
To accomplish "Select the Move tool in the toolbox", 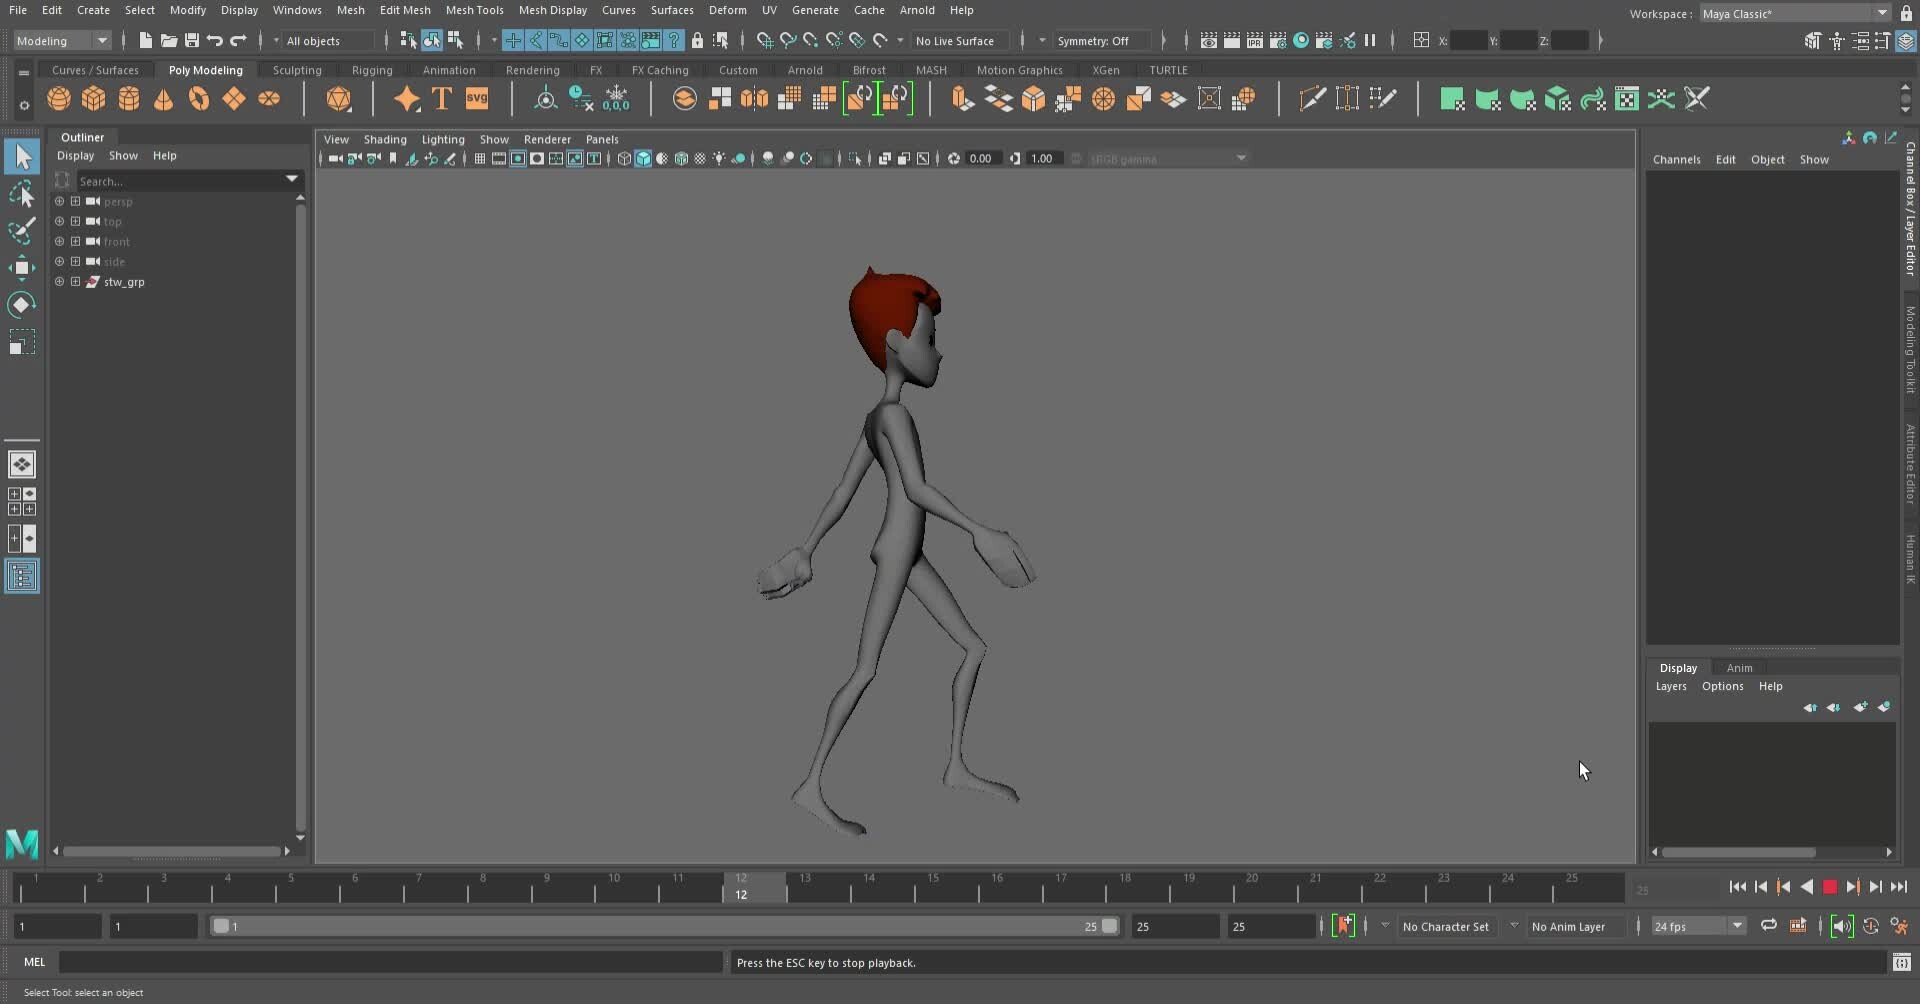I will 22,266.
